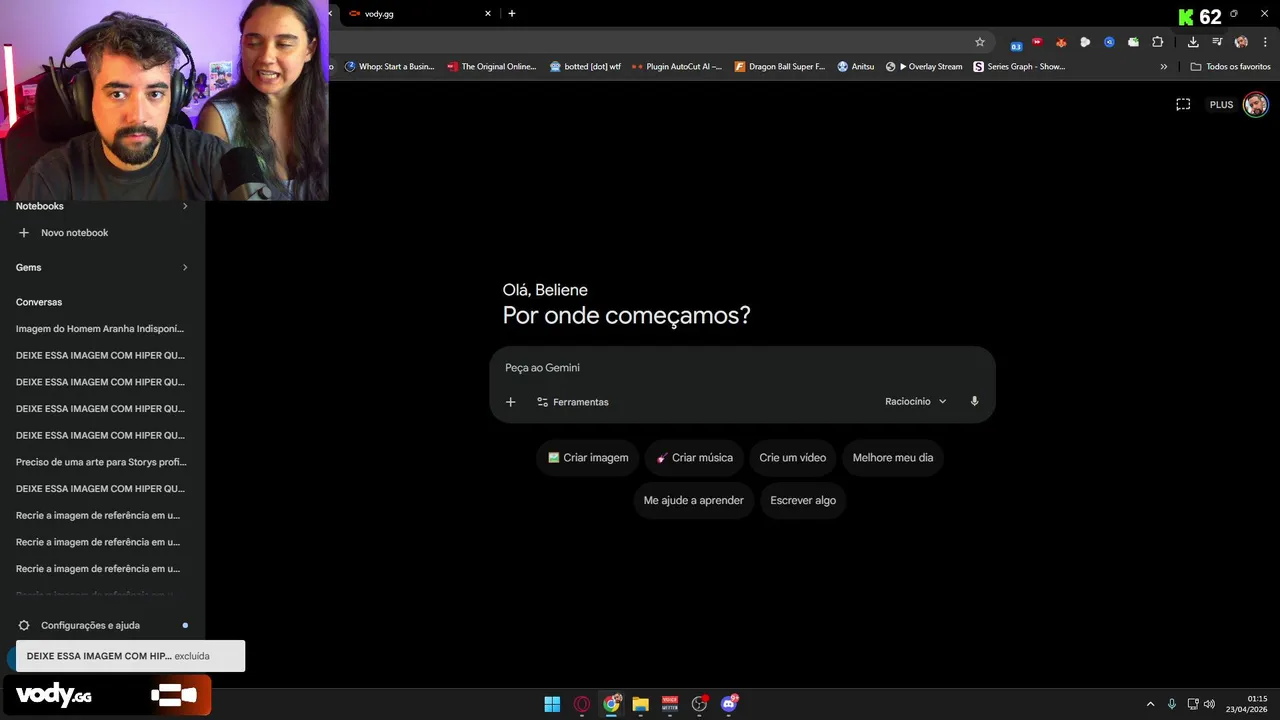Expand the Notebooks section chevron
This screenshot has height=720, width=1280.
click(x=185, y=206)
